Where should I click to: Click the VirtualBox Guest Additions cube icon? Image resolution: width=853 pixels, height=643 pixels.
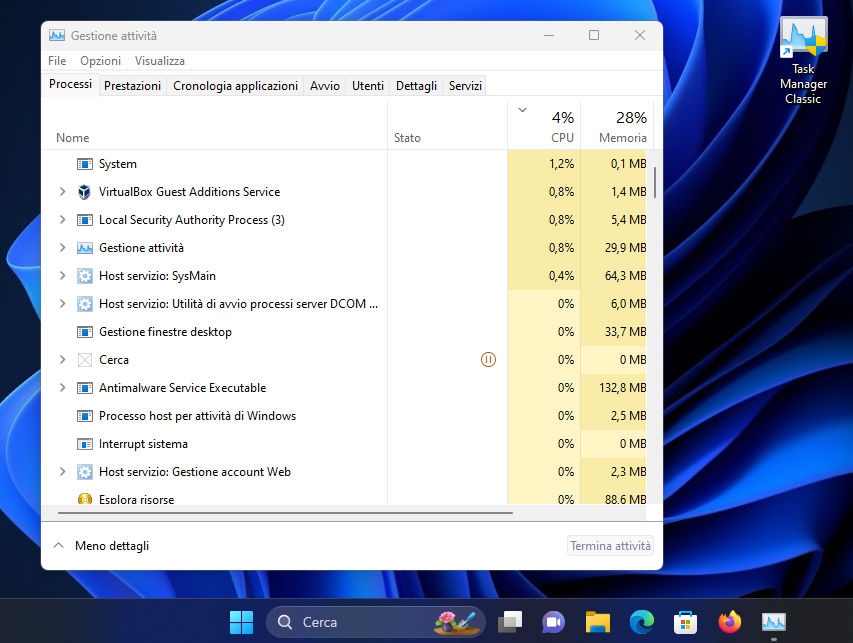pyautogui.click(x=84, y=192)
